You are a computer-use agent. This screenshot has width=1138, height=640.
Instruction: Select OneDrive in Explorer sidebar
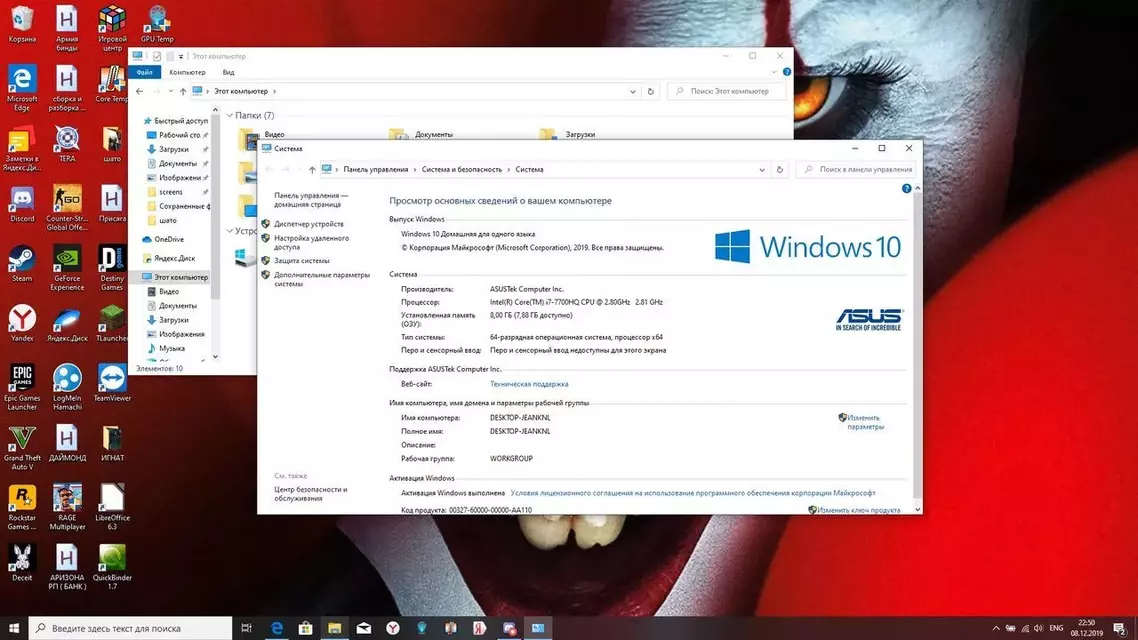point(163,239)
